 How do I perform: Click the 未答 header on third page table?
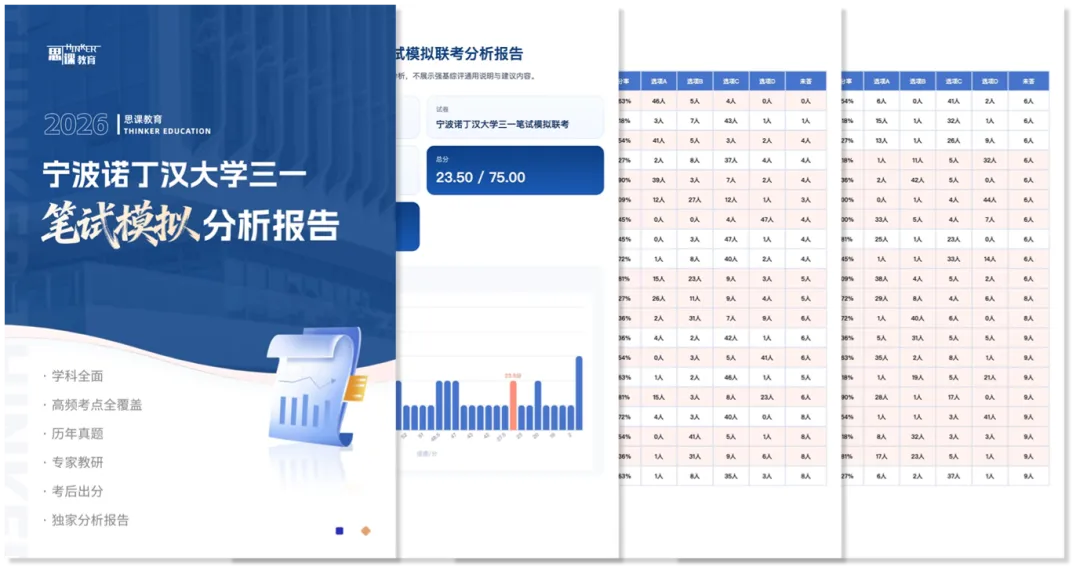pos(806,81)
